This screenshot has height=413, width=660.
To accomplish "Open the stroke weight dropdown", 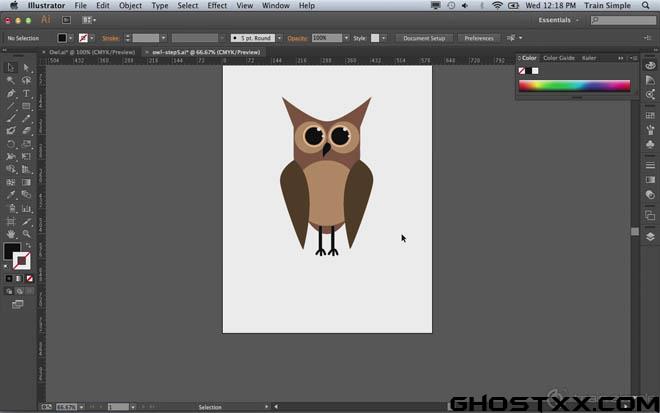I will [163, 38].
